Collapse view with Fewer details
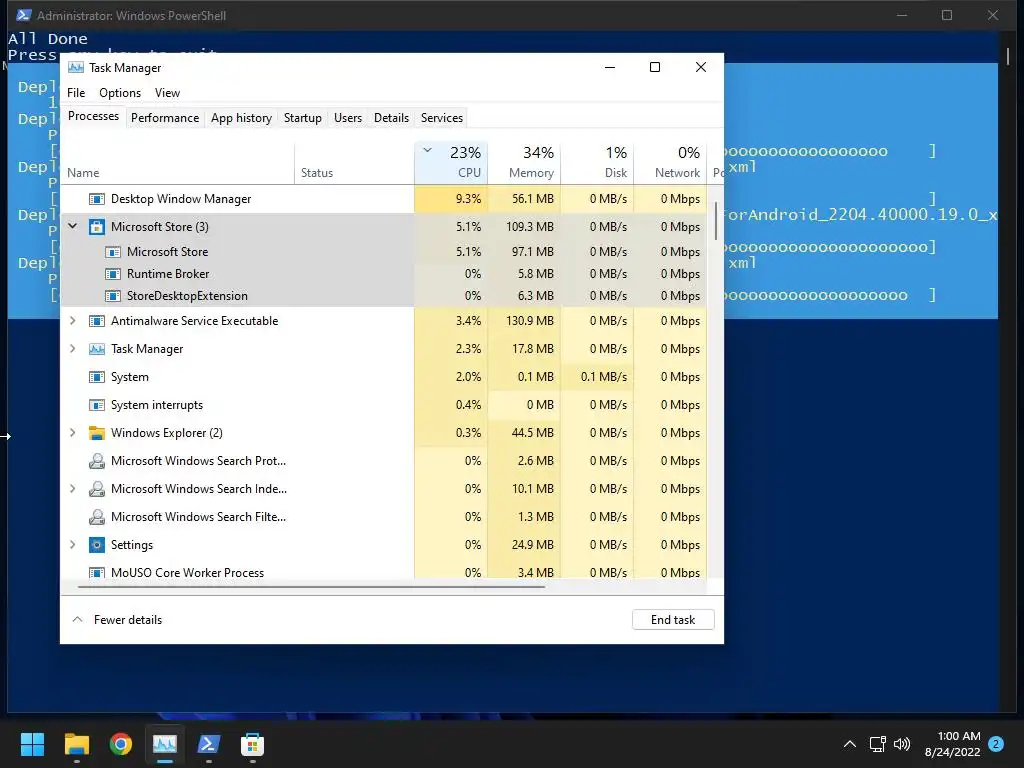Image resolution: width=1024 pixels, height=768 pixels. (117, 620)
